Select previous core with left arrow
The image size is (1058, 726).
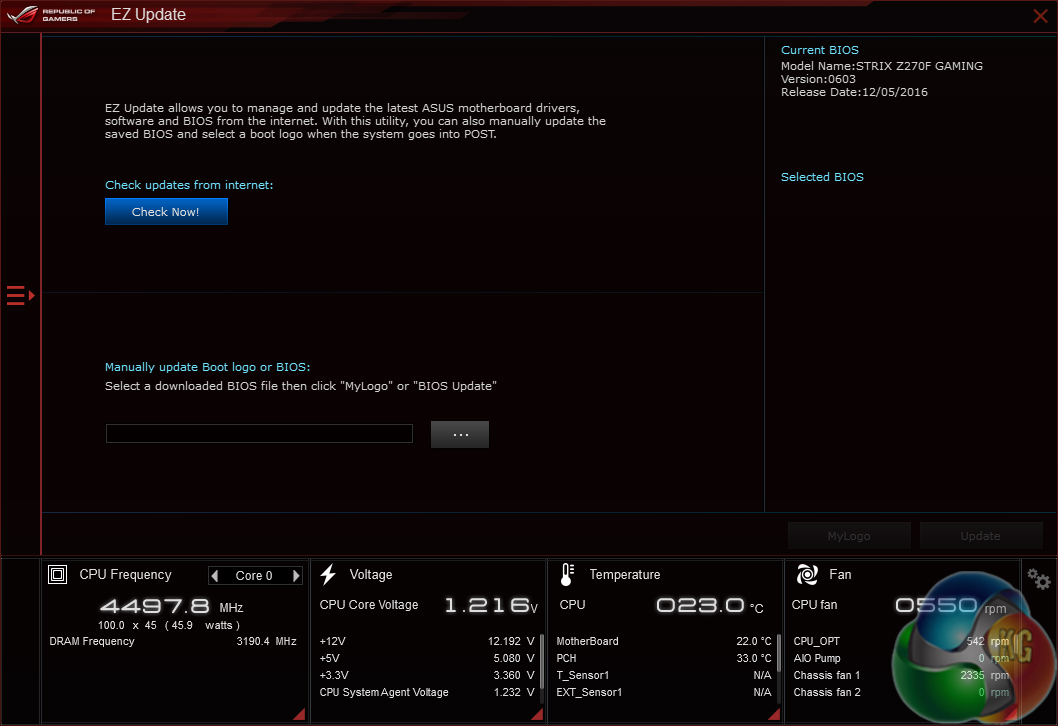[215, 576]
